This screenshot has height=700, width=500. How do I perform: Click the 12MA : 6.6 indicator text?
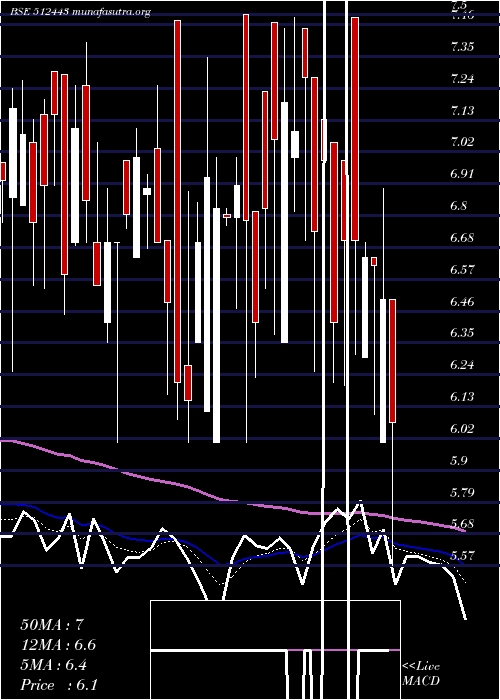tap(58, 645)
